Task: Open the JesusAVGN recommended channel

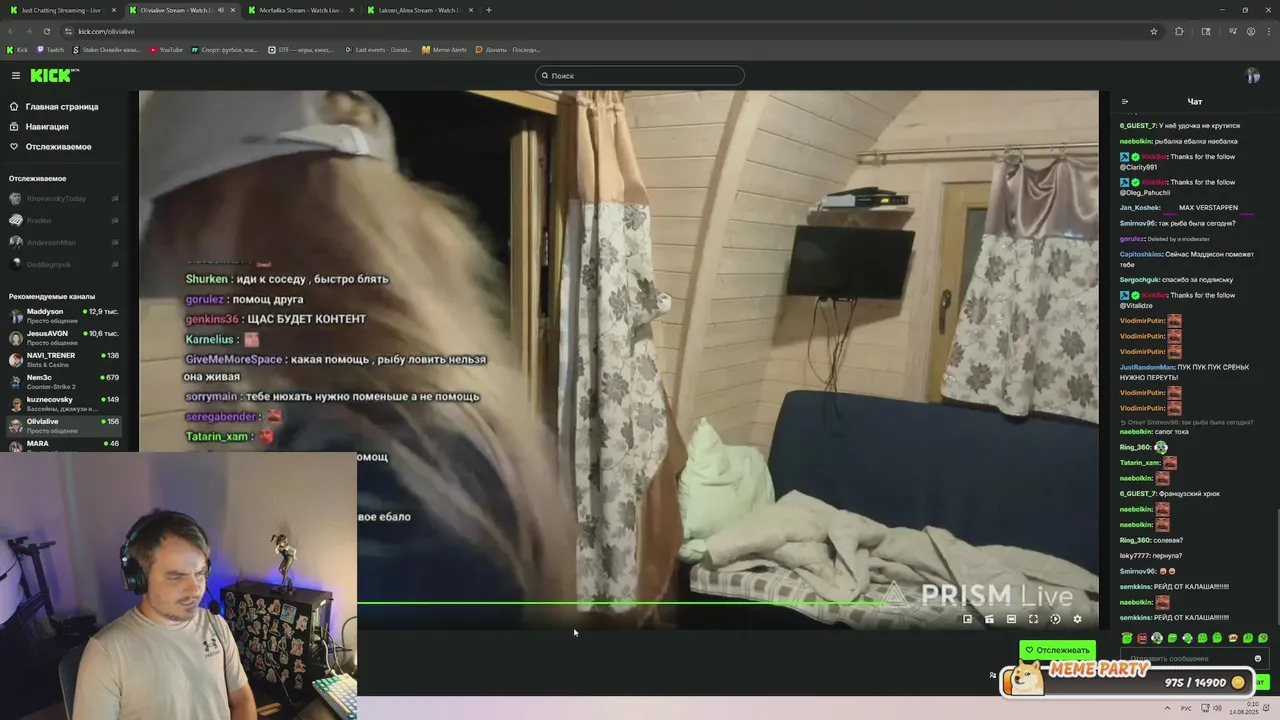Action: tap(63, 338)
